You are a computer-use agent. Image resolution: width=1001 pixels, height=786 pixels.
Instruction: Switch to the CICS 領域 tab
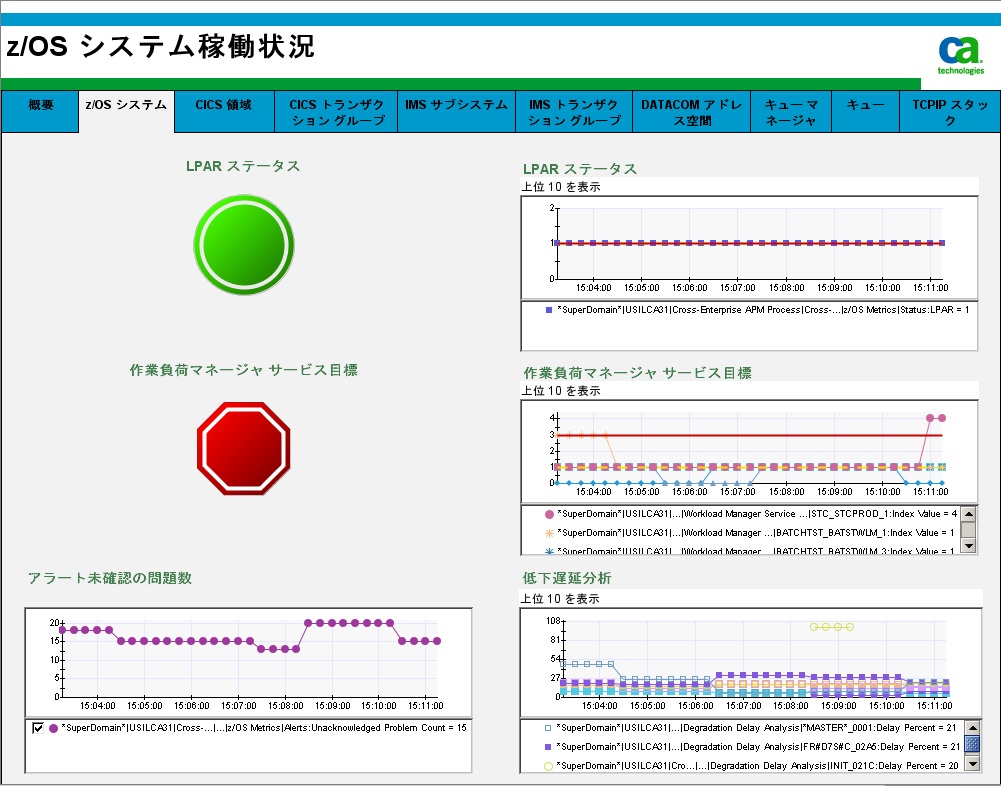(x=223, y=111)
